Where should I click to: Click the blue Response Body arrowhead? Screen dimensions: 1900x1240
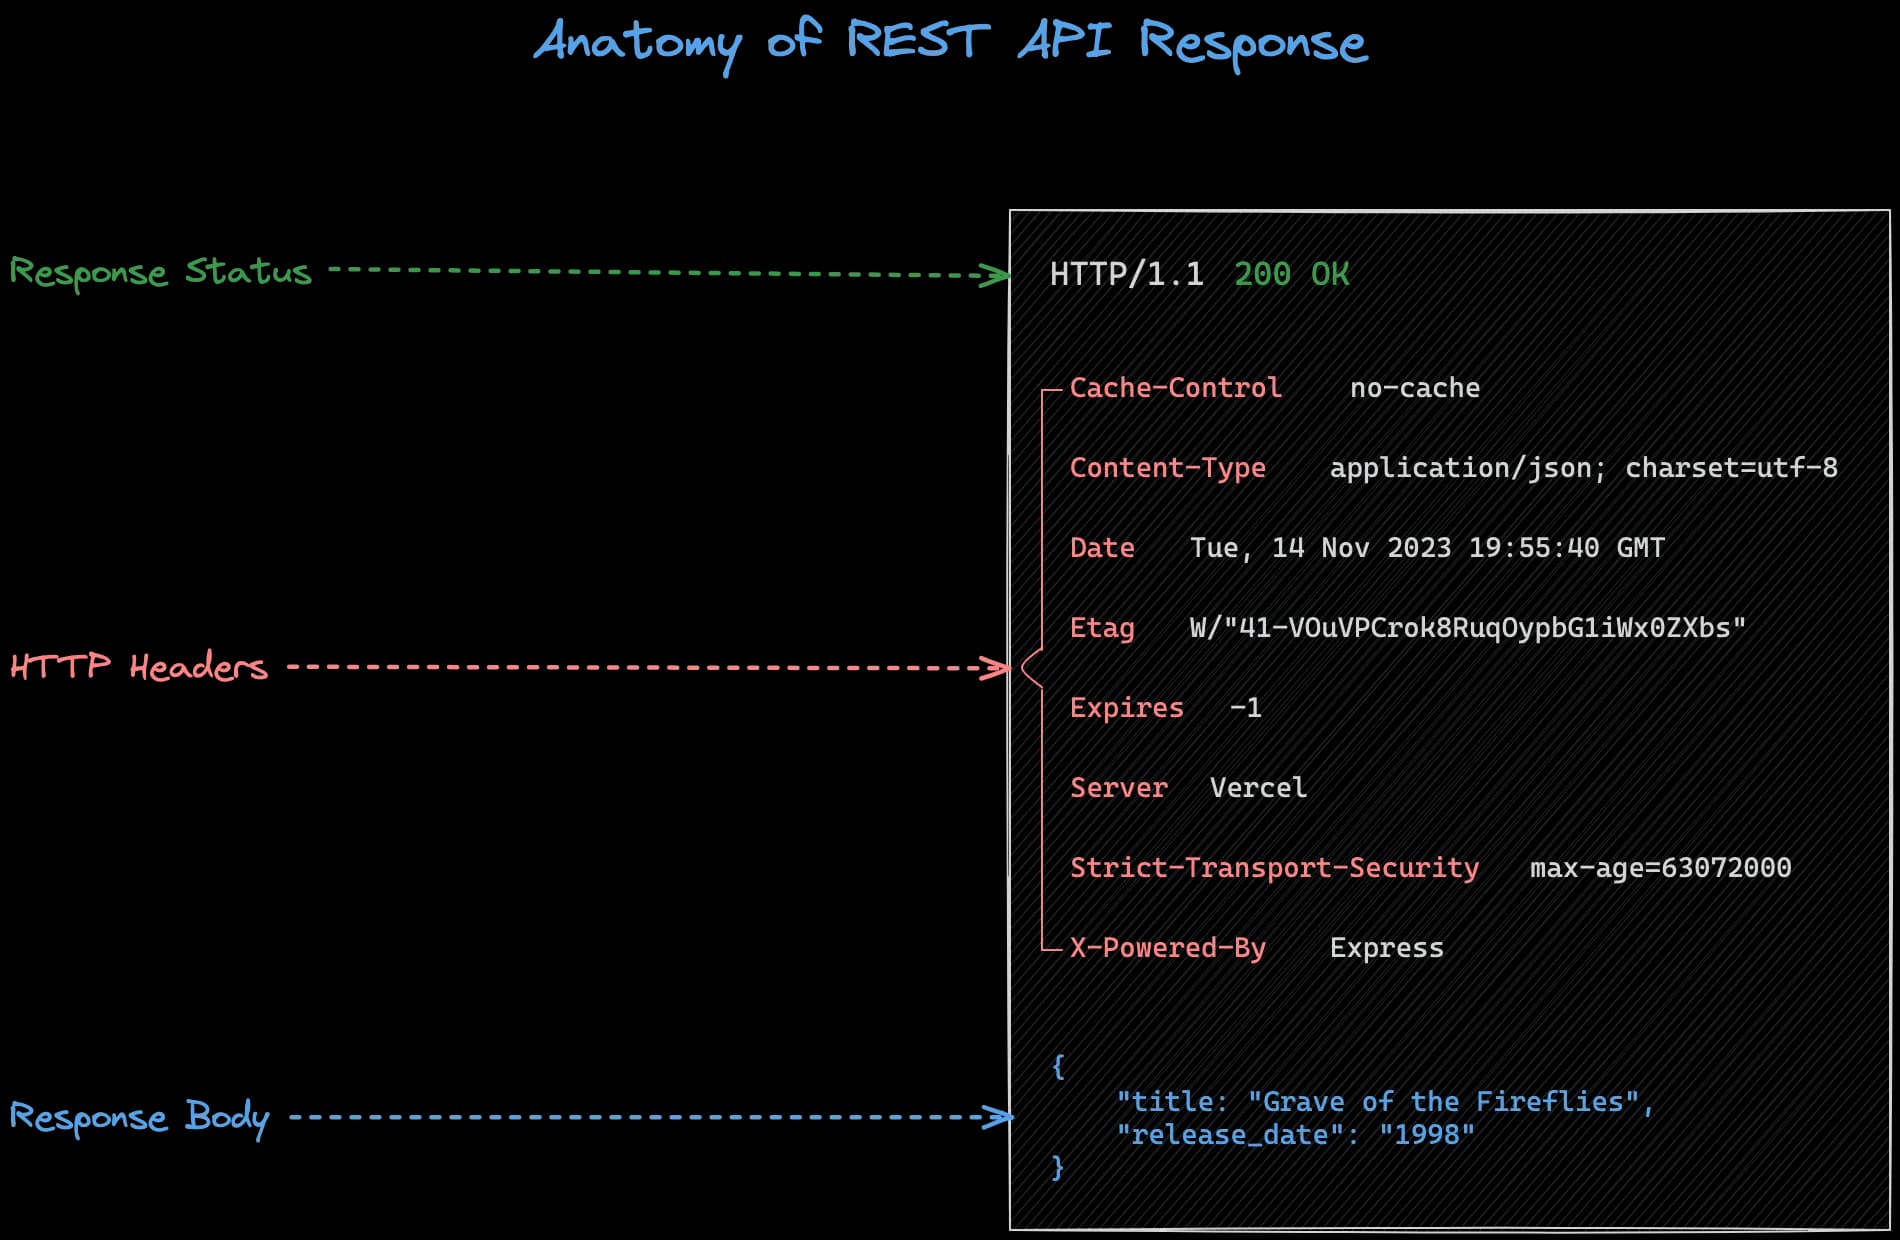pos(998,1117)
